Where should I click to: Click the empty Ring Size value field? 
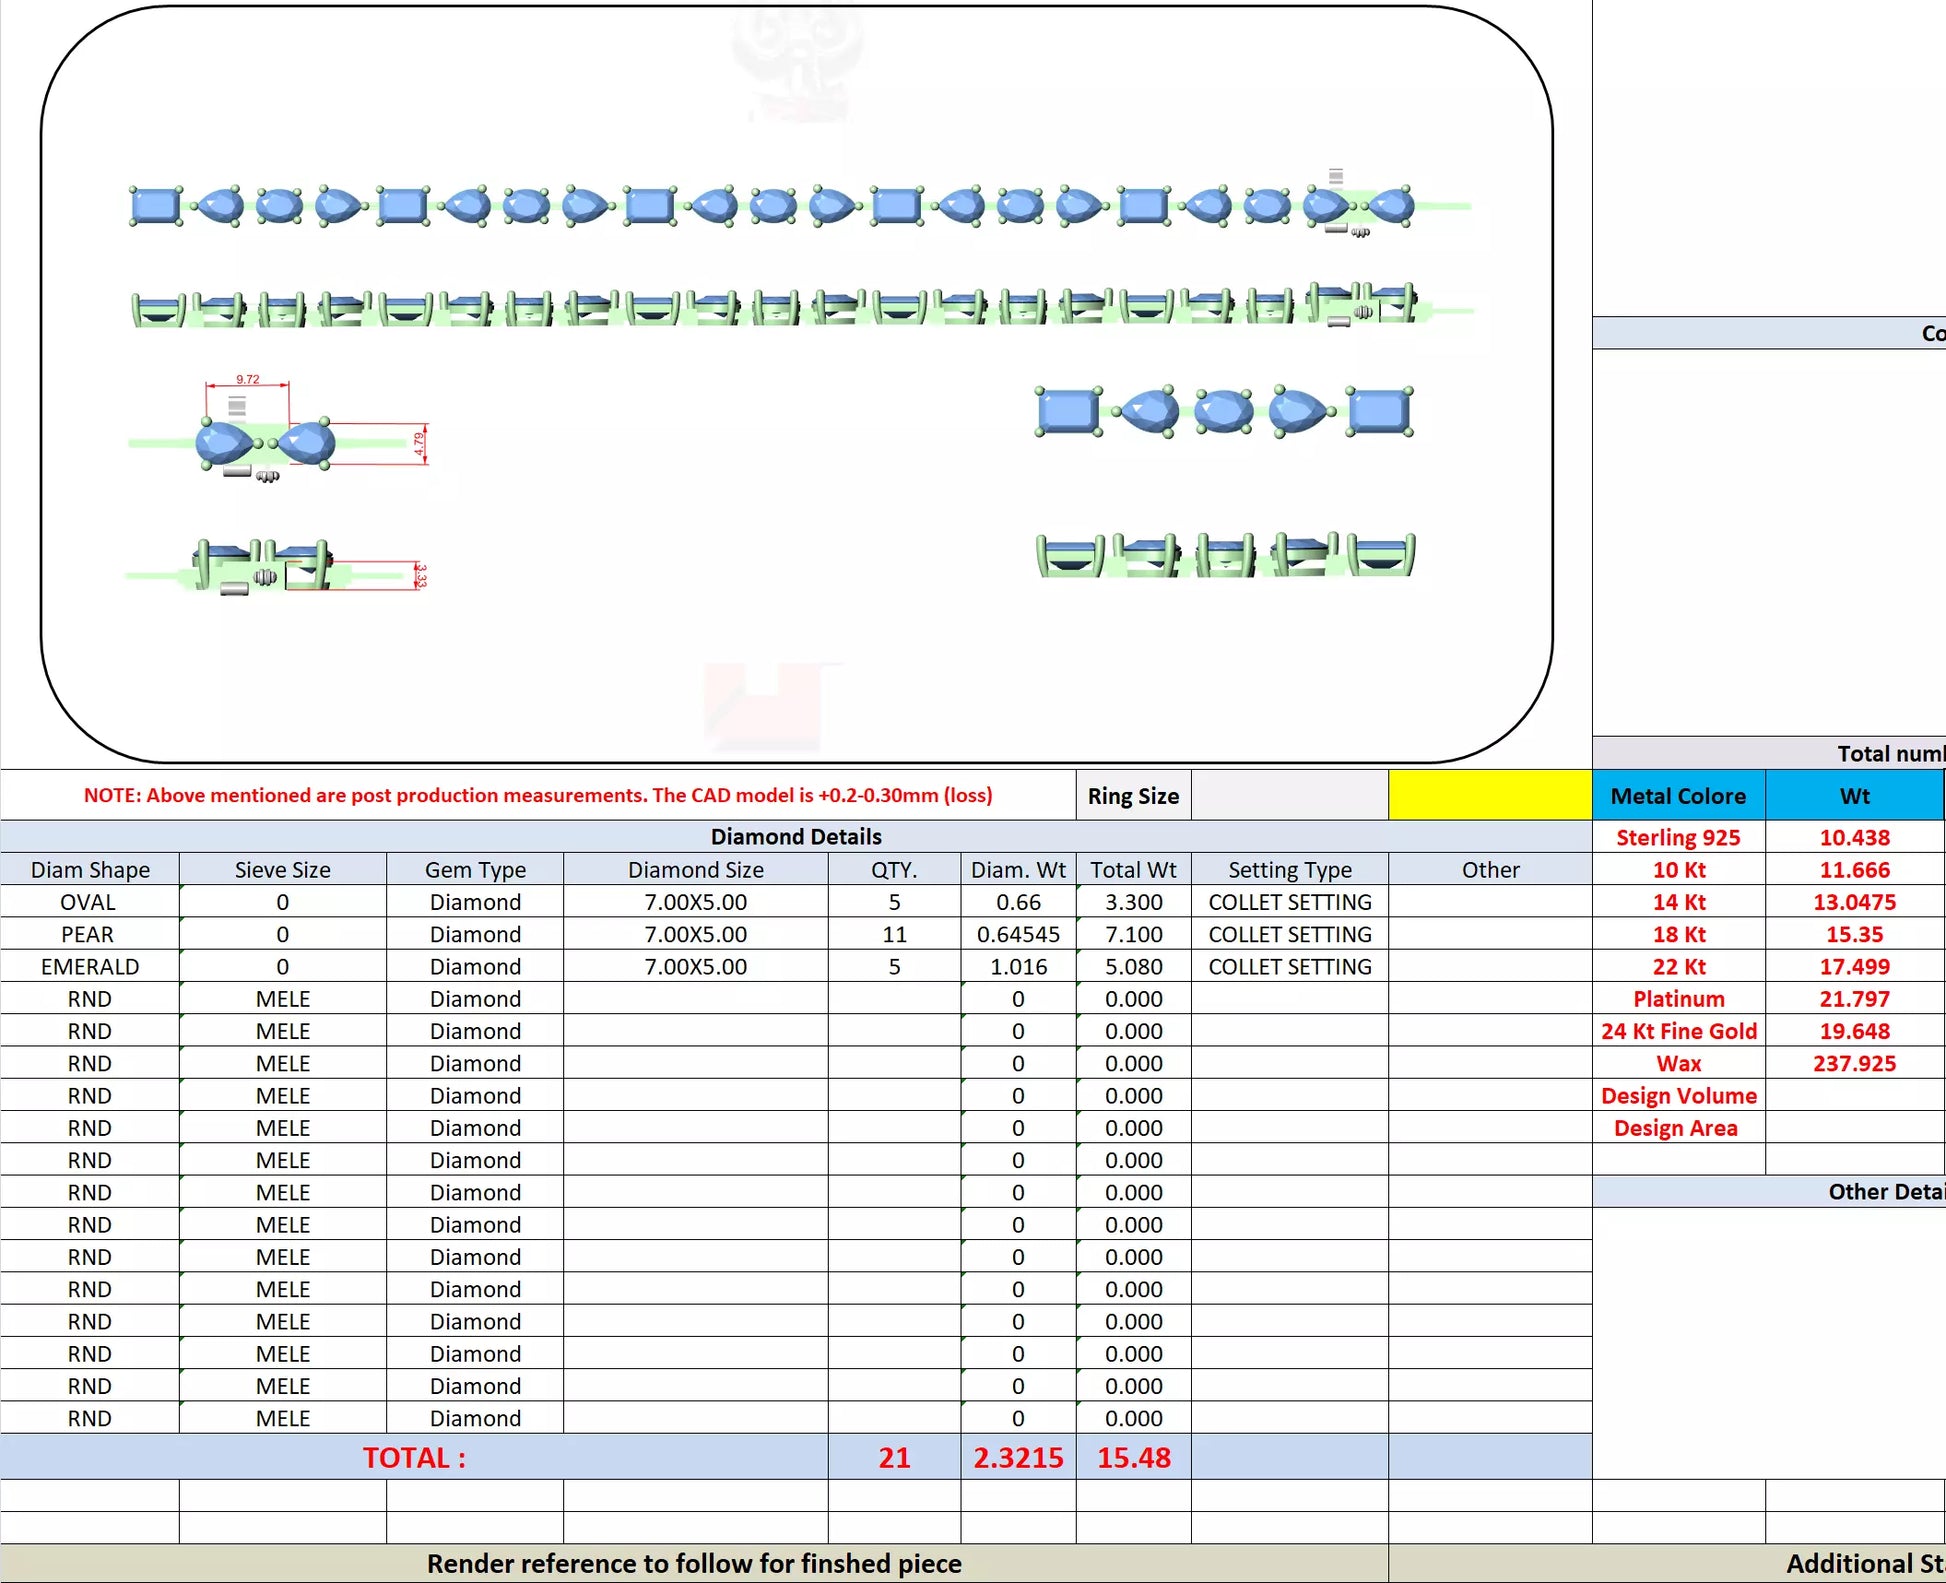[x=1289, y=795]
